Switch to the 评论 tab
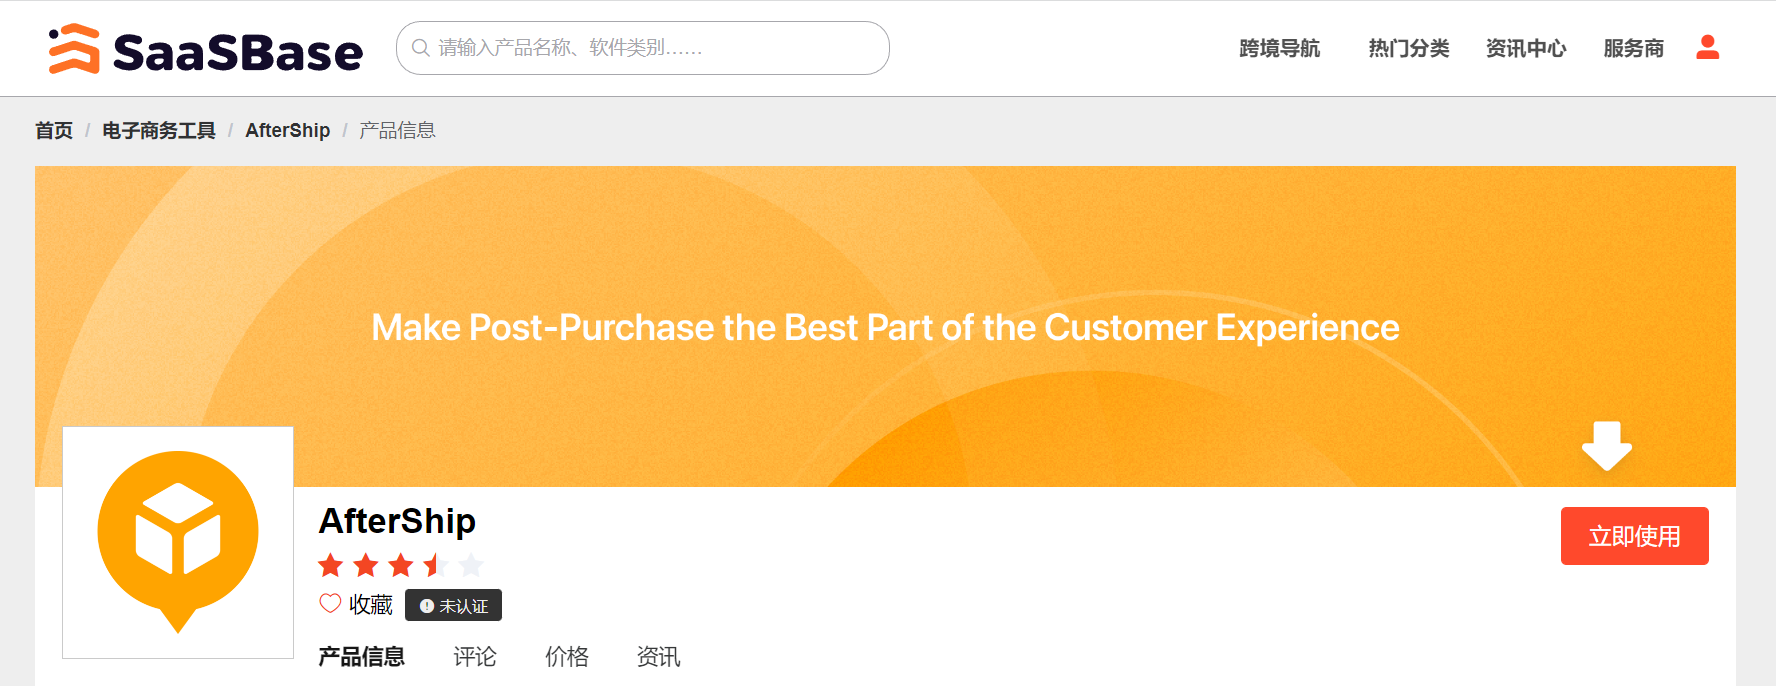Image resolution: width=1776 pixels, height=686 pixels. (474, 656)
